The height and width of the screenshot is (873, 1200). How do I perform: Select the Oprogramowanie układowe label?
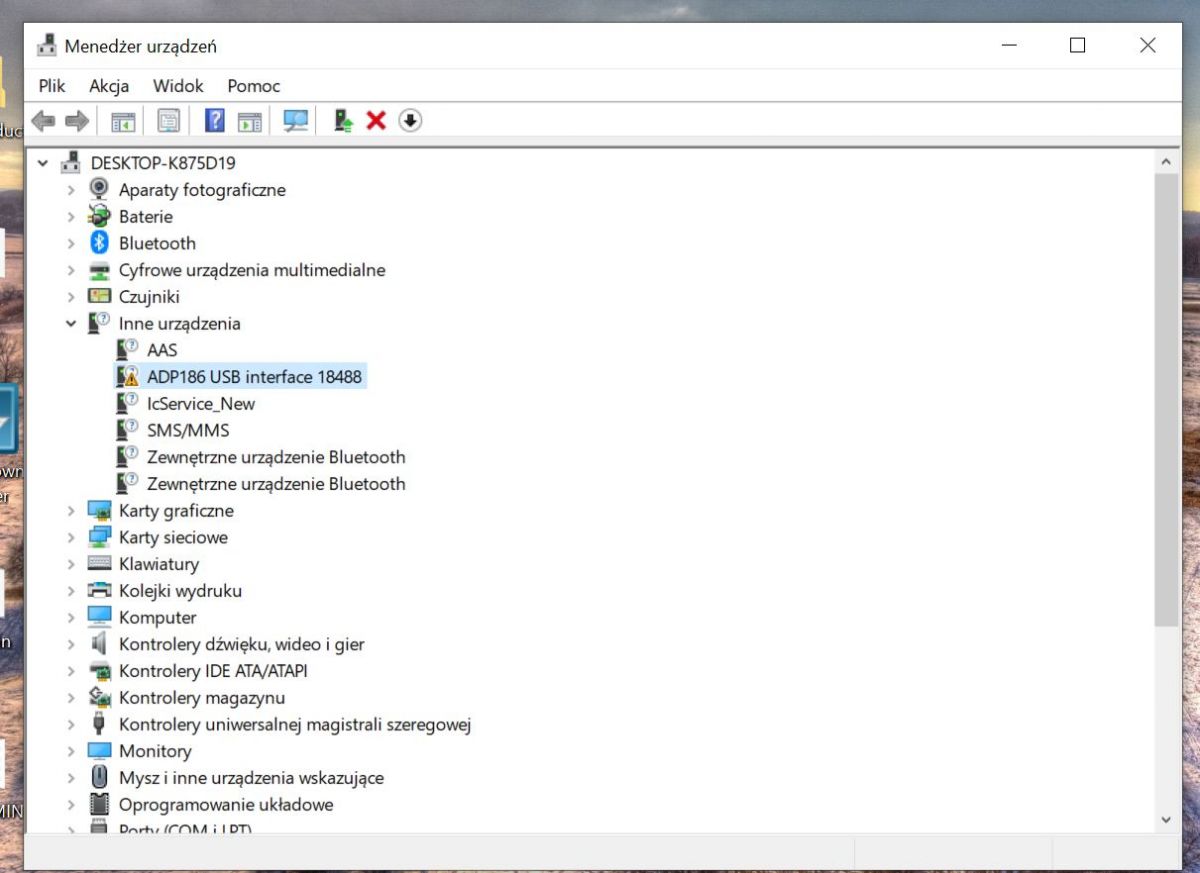(226, 804)
